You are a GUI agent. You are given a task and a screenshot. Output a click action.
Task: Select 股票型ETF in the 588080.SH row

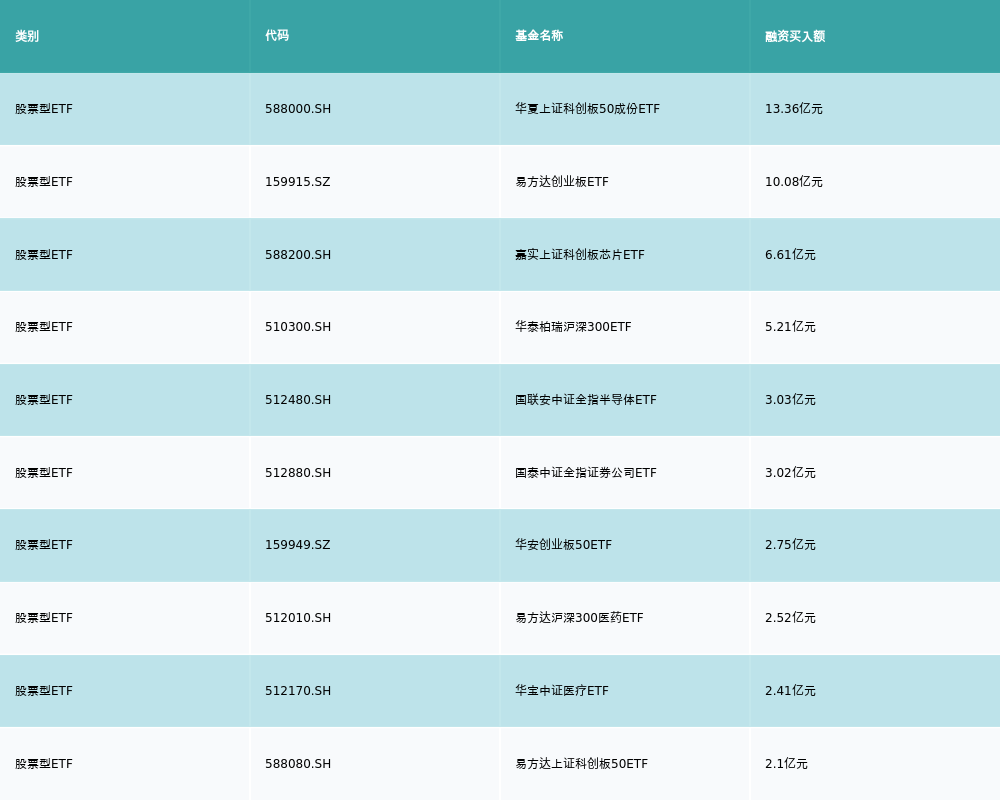click(x=44, y=764)
